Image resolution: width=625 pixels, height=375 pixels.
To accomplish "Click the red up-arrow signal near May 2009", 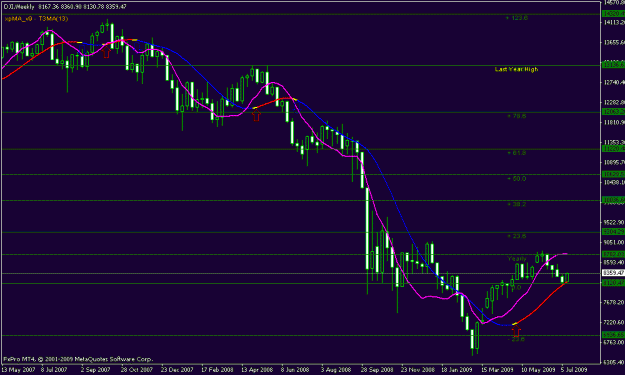I will [516, 331].
